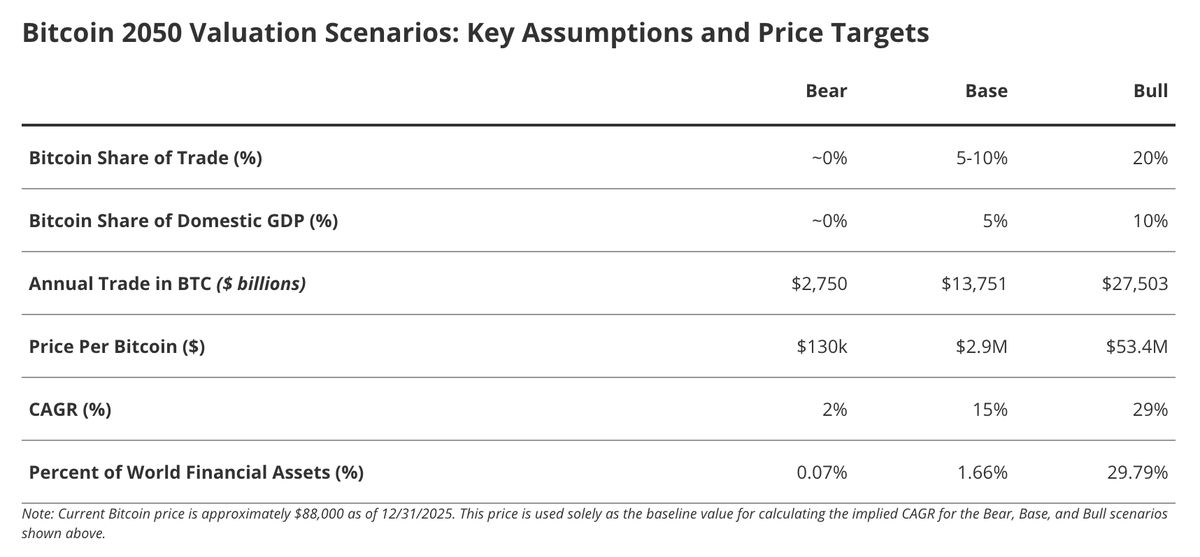The image size is (1200, 557).
Task: Select the 20% Bull trade share cell
Action: tap(1151, 158)
